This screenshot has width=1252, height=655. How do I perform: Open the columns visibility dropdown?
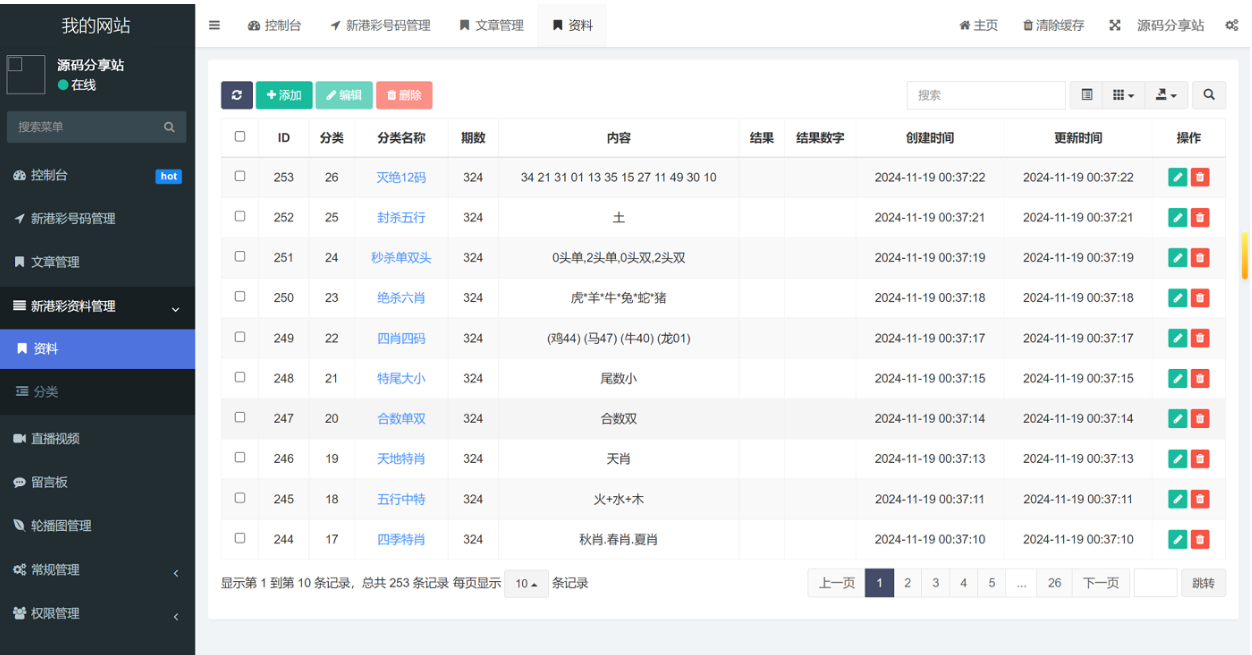(1124, 95)
